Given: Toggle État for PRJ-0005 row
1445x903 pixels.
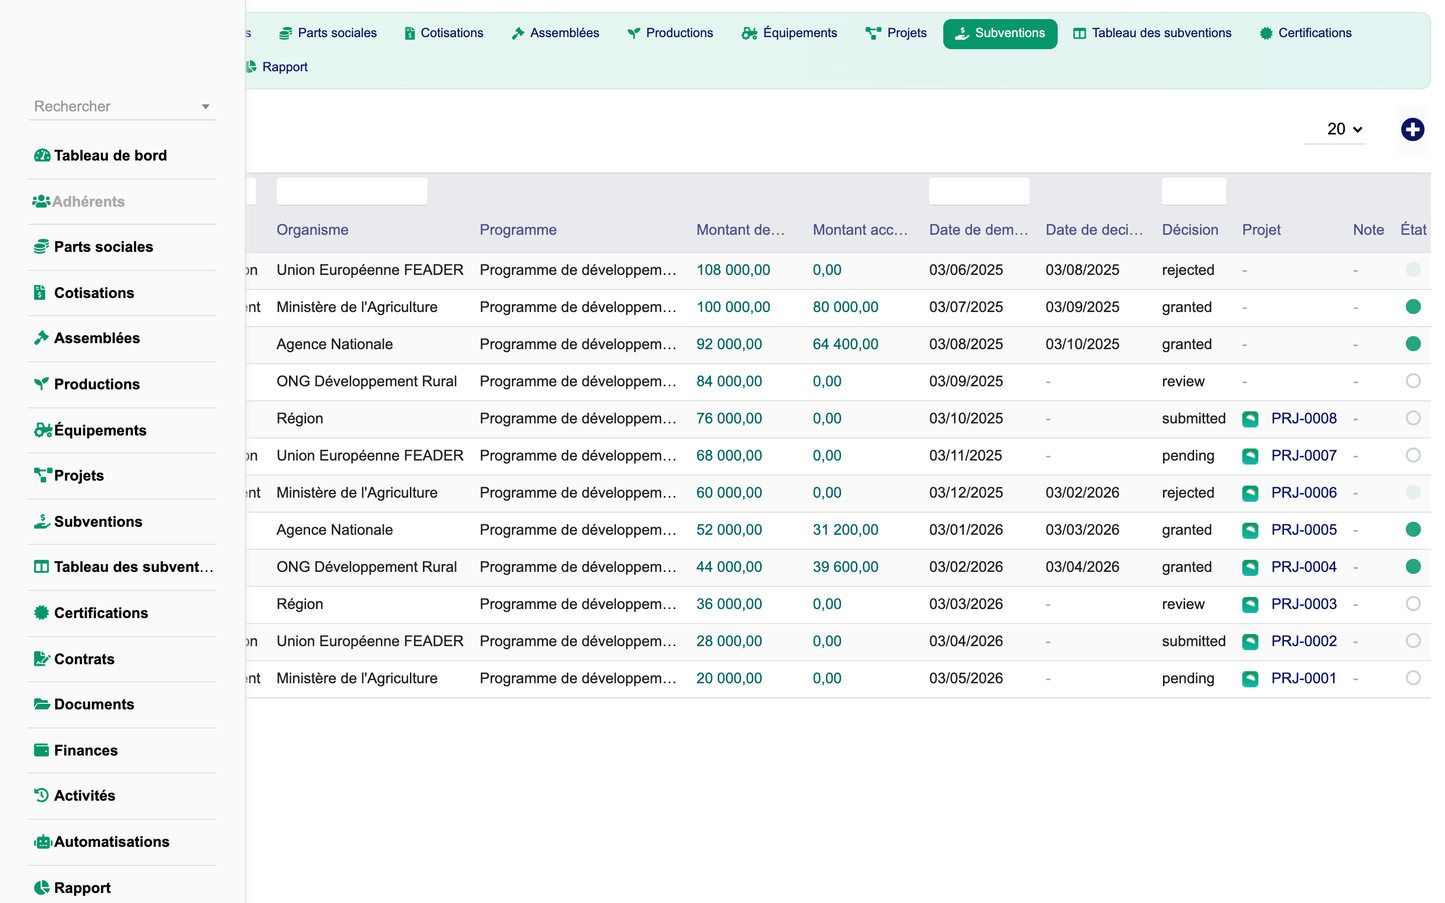Looking at the screenshot, I should pyautogui.click(x=1413, y=529).
